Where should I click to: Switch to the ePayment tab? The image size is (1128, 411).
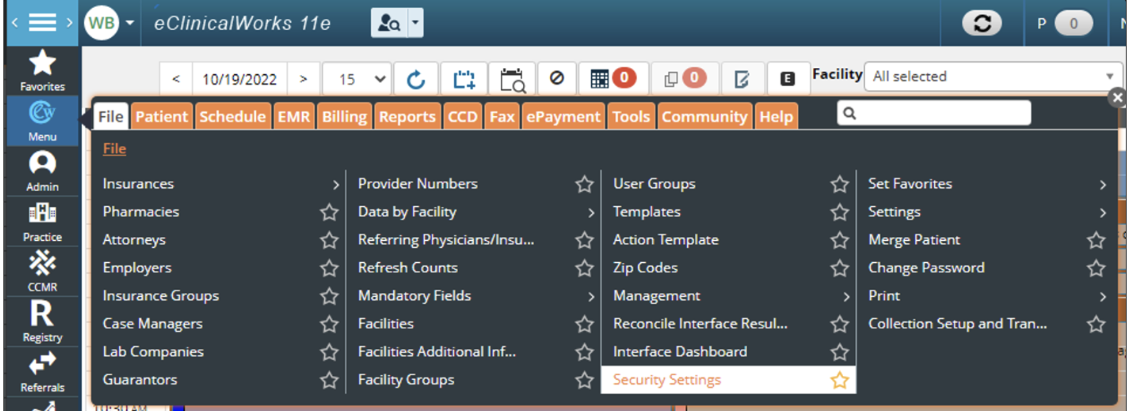click(x=563, y=117)
